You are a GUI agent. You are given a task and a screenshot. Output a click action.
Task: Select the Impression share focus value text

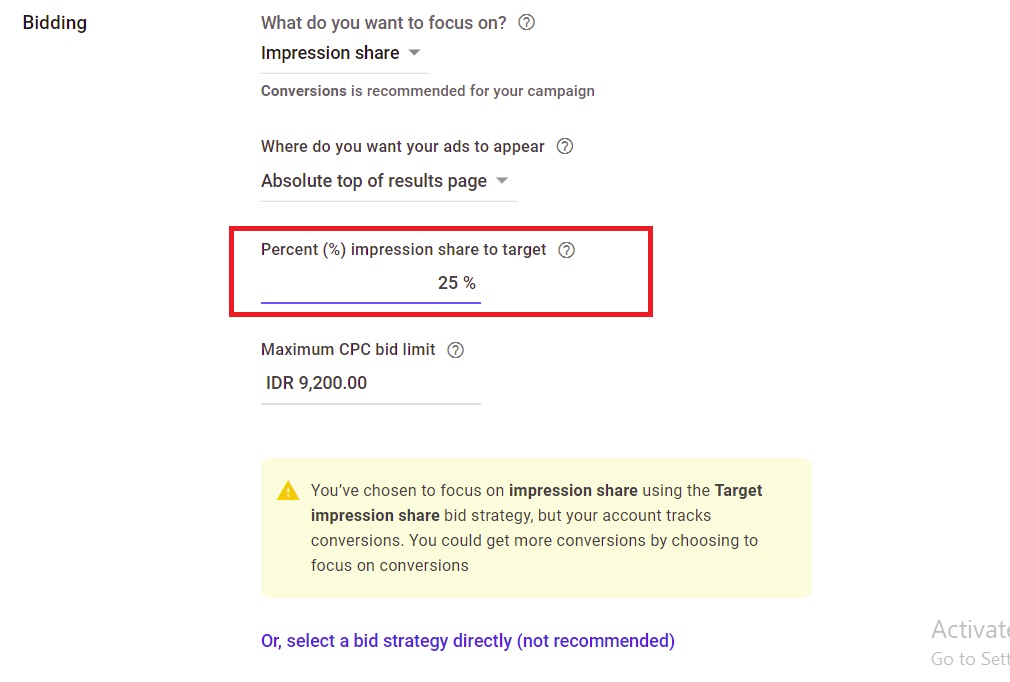tap(330, 53)
